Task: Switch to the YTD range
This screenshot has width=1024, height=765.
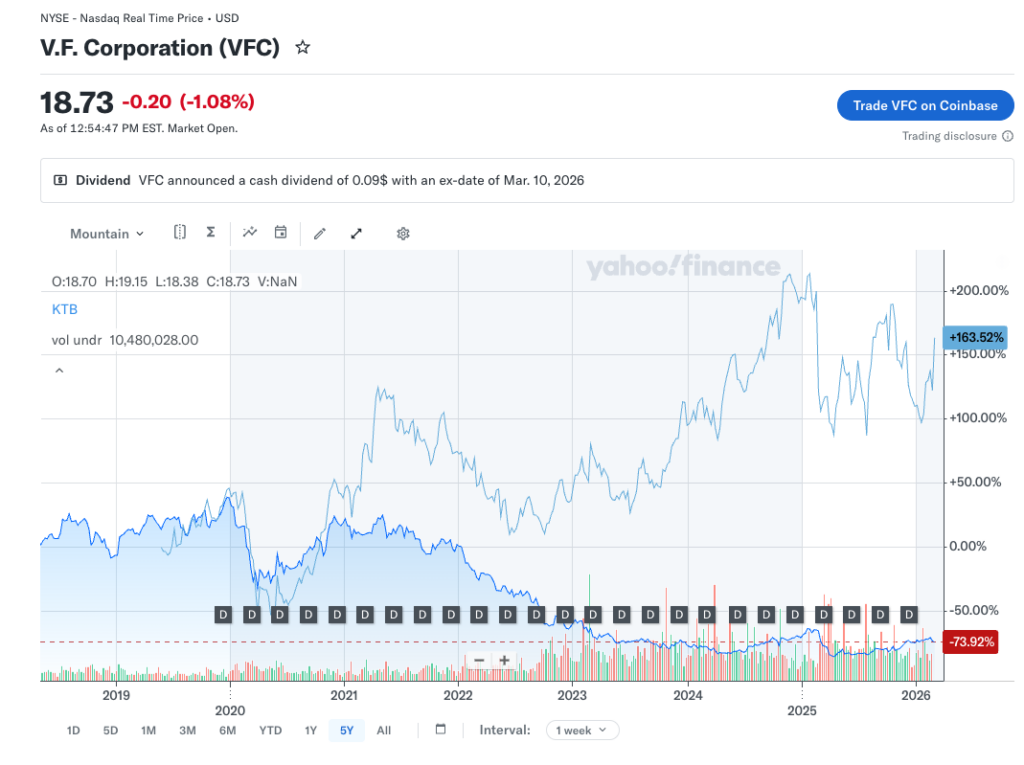Action: [x=270, y=730]
